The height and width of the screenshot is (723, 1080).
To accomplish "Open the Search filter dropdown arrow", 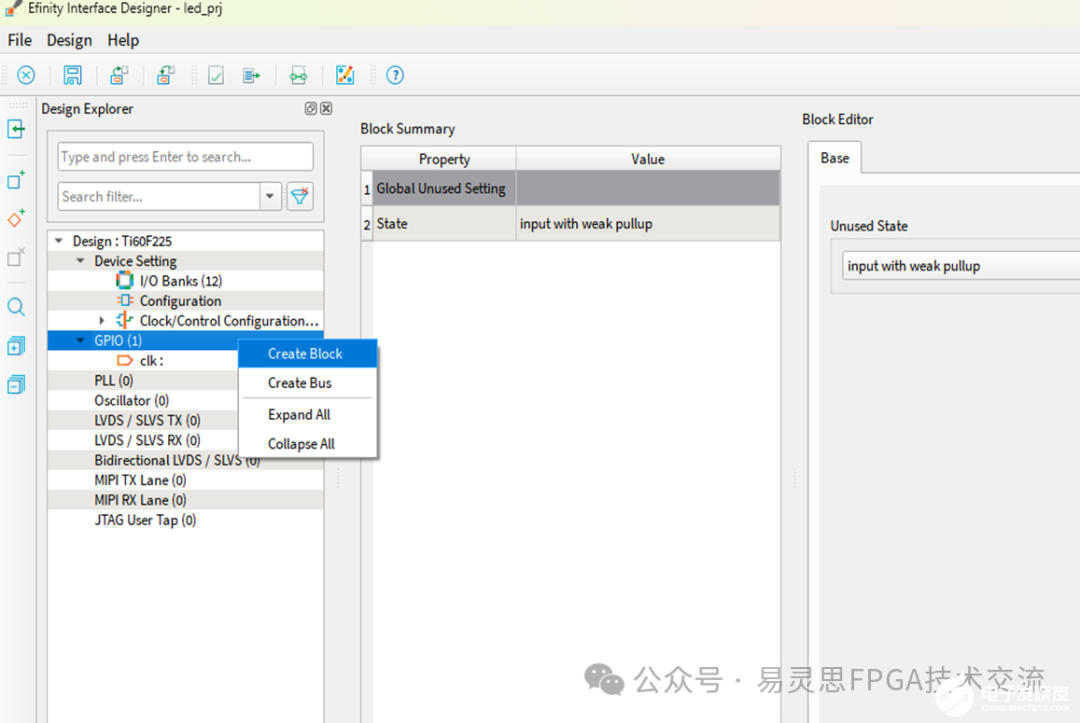I will pyautogui.click(x=270, y=197).
